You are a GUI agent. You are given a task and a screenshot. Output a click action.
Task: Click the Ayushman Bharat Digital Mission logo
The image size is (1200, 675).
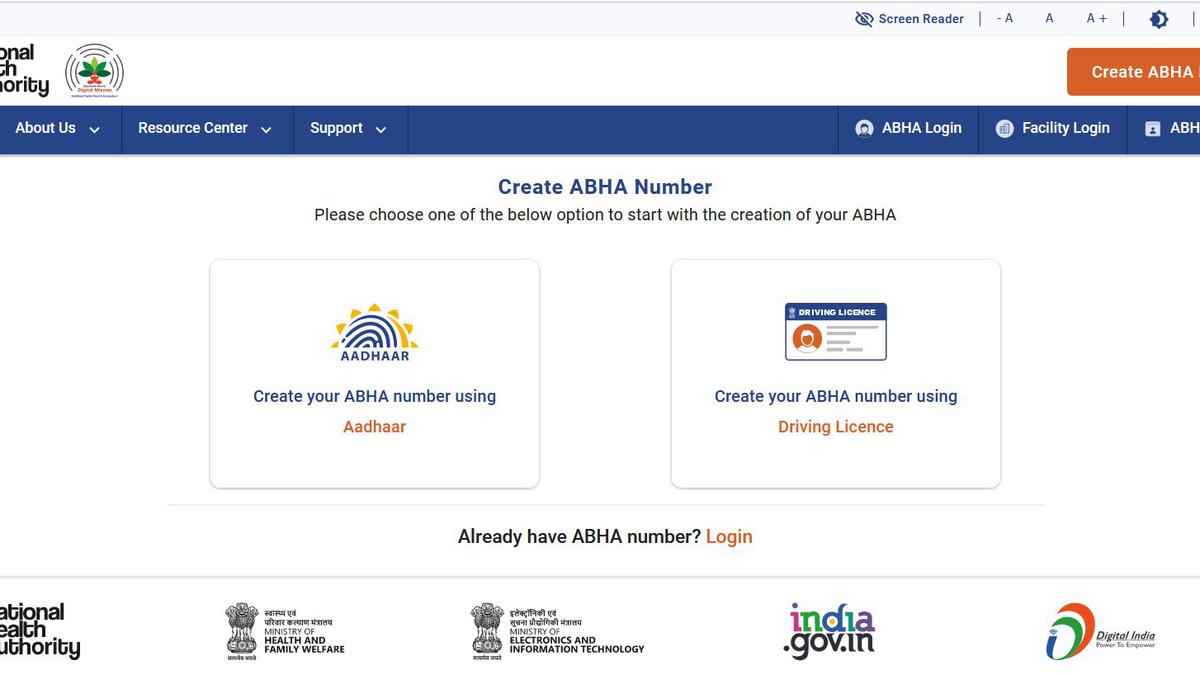[x=94, y=72]
